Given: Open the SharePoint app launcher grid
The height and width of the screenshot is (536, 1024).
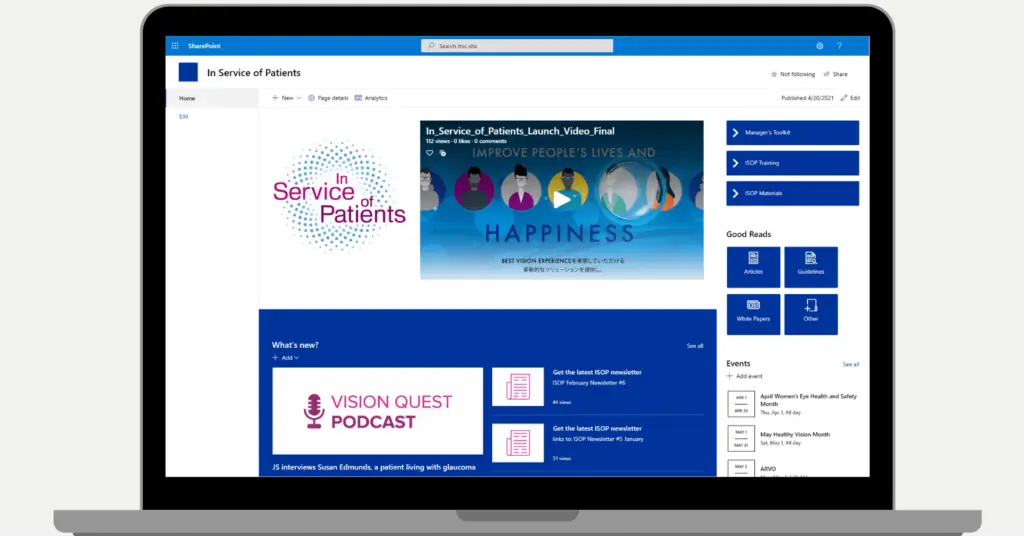Looking at the screenshot, I should click(x=175, y=46).
